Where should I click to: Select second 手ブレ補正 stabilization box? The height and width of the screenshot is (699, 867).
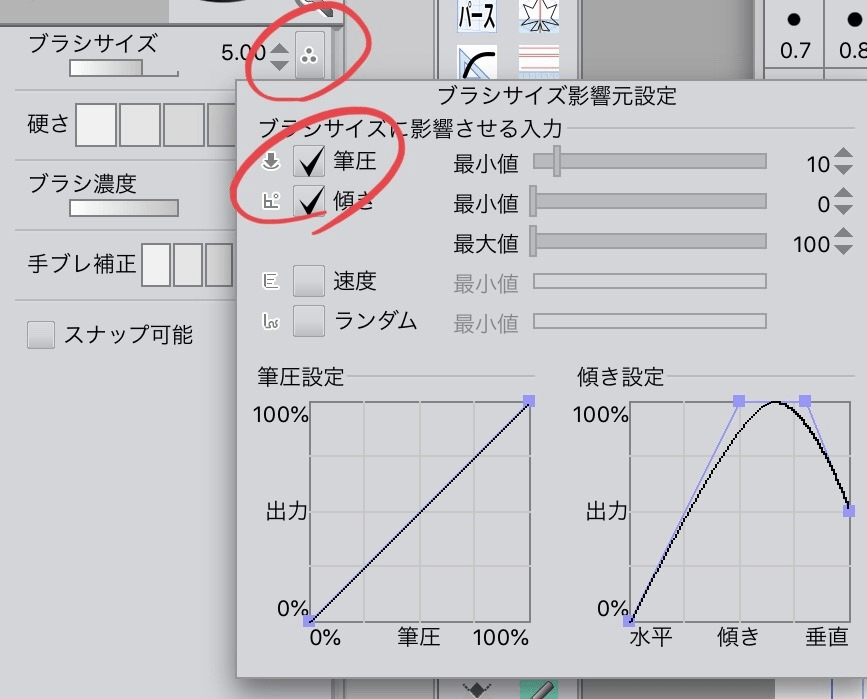(187, 265)
